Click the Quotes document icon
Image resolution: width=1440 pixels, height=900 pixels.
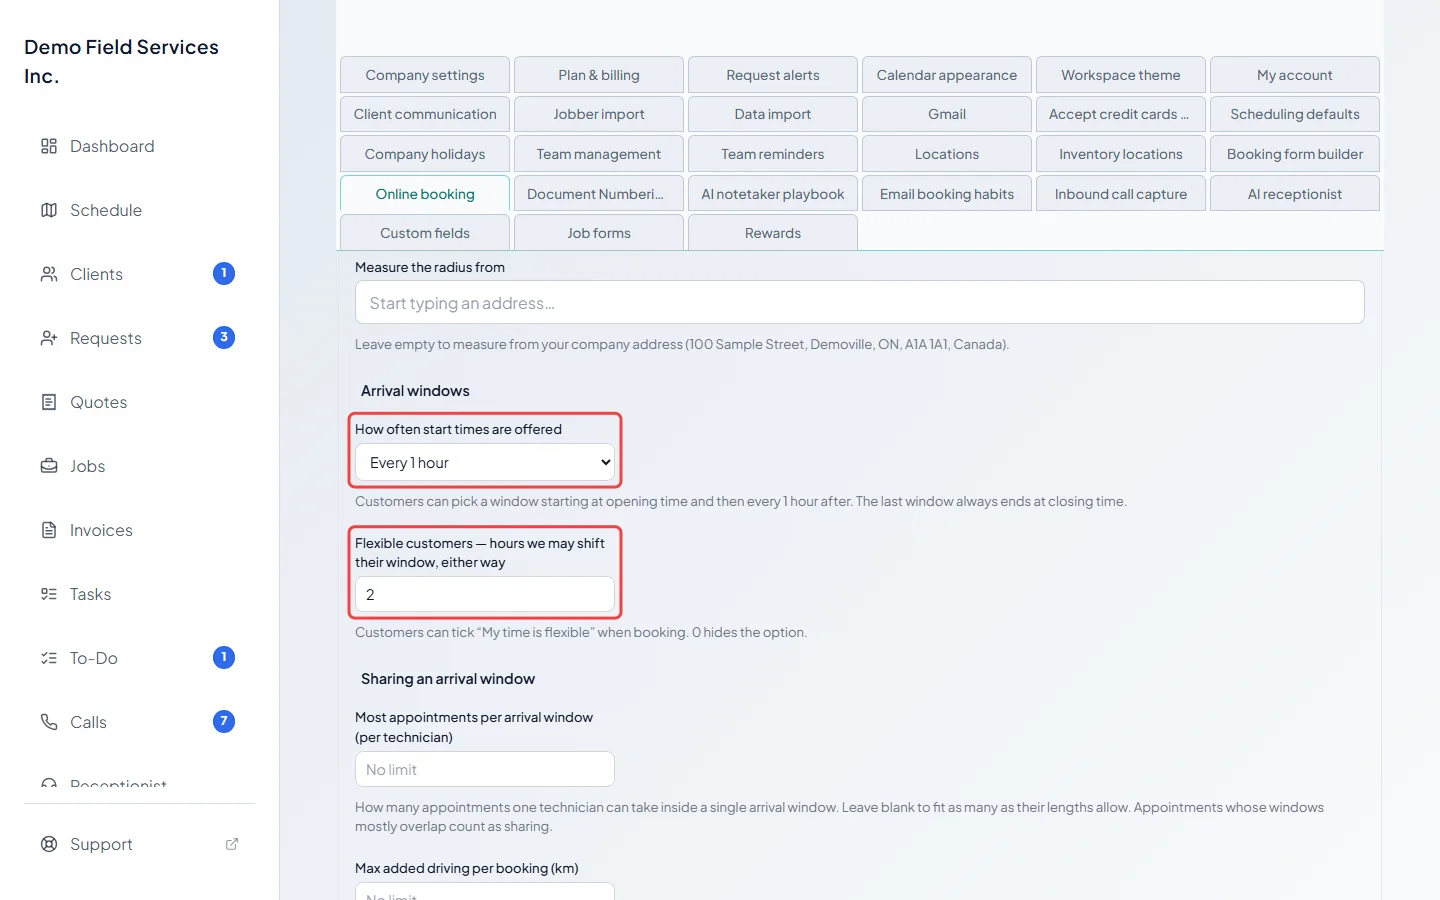click(x=49, y=402)
